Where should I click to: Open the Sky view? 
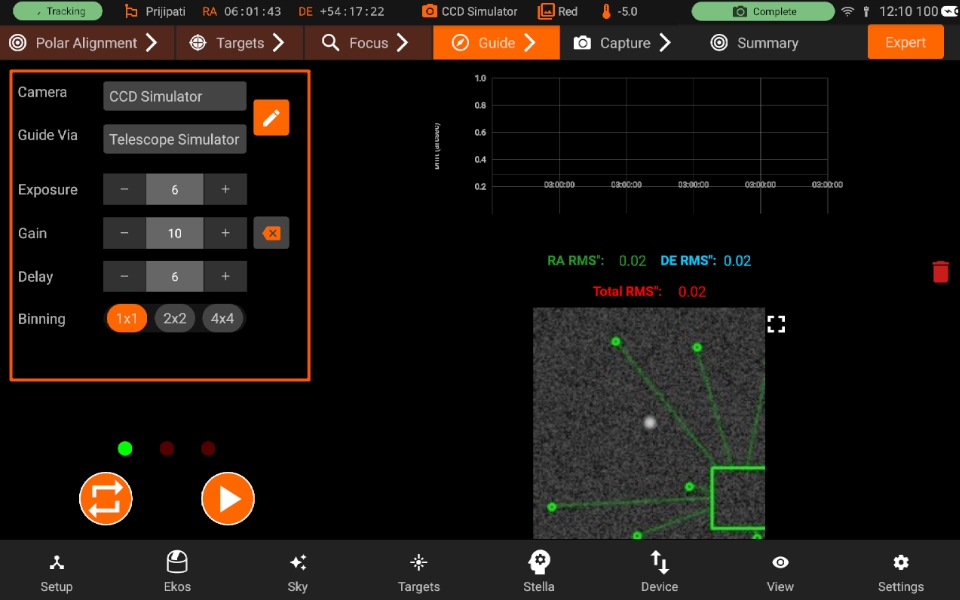tap(298, 572)
